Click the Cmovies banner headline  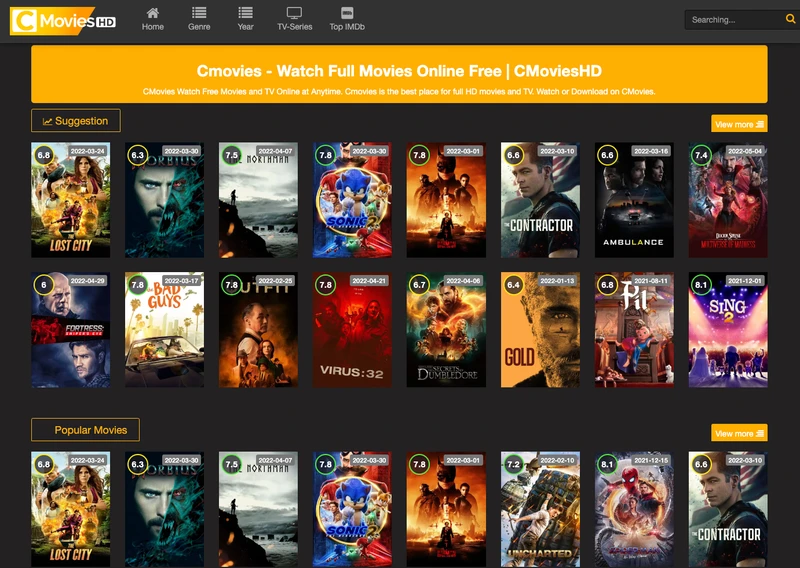coord(399,70)
